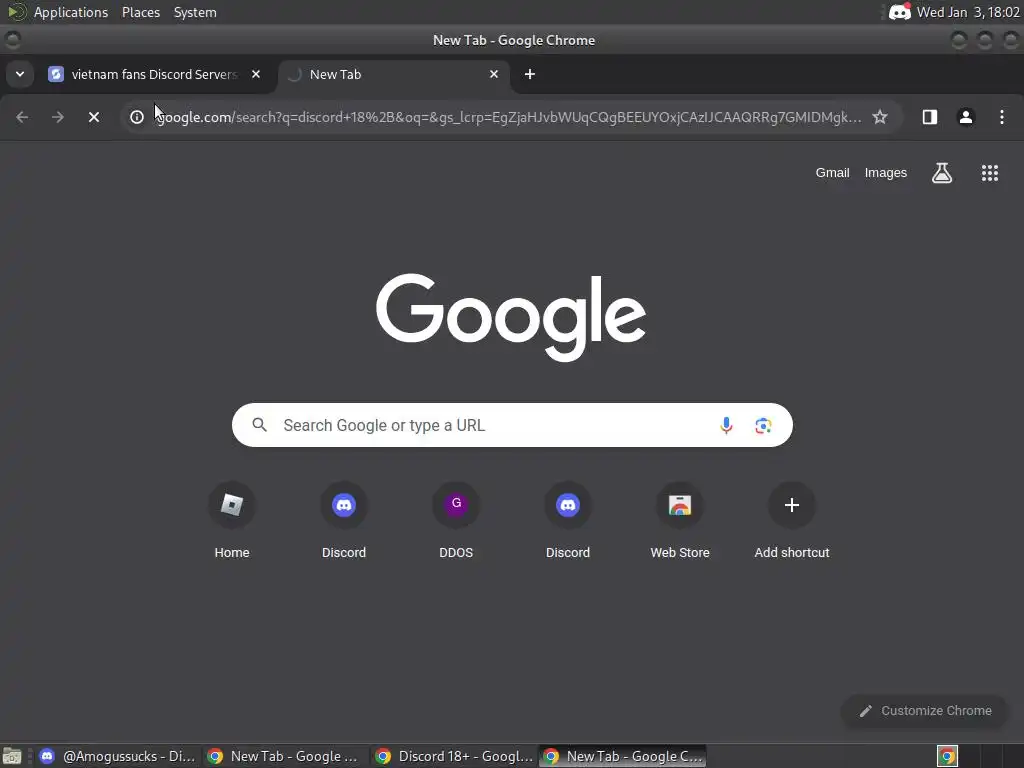This screenshot has height=768, width=1024.
Task: Open the System menu
Action: click(195, 12)
